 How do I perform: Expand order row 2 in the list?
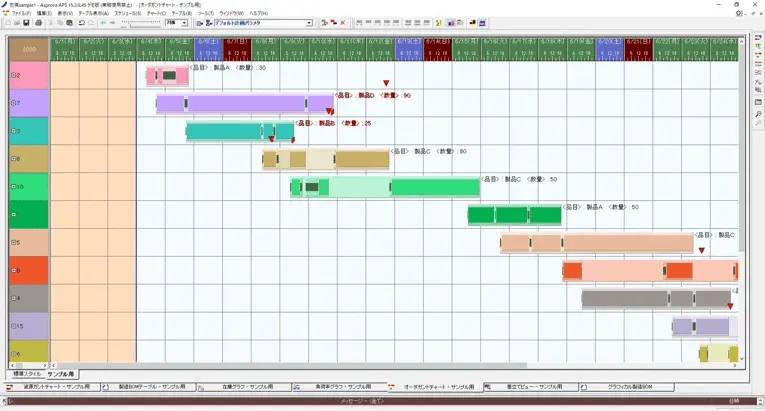point(12,75)
